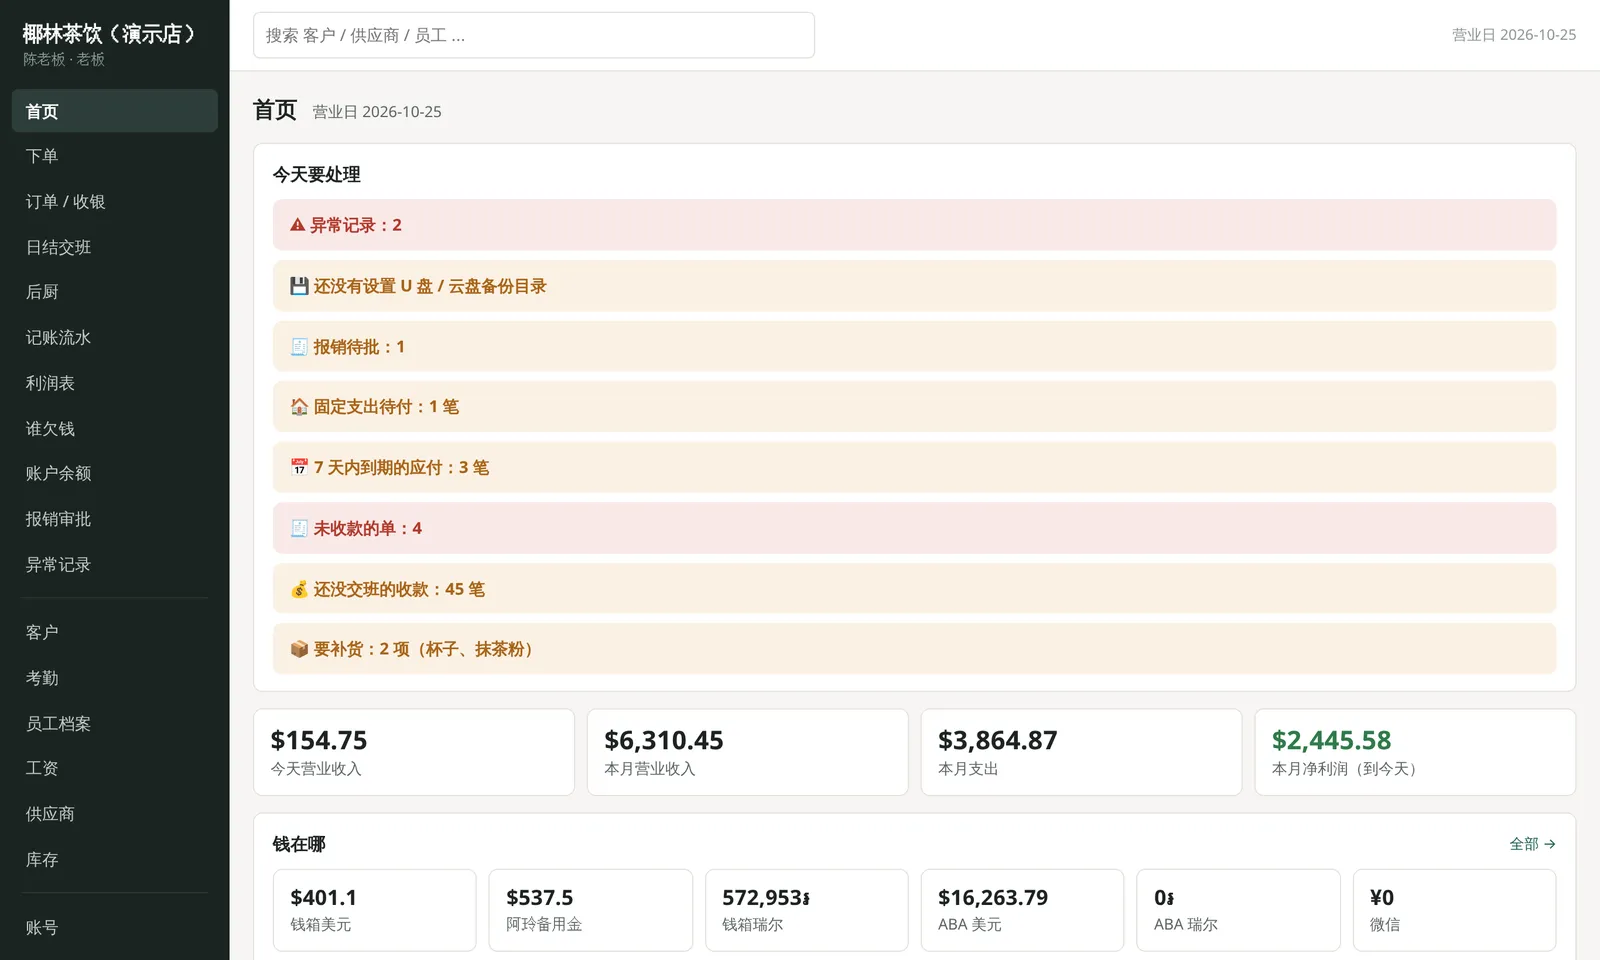Click the $154.75 今天营业收入 card
This screenshot has height=960, width=1600.
414,752
